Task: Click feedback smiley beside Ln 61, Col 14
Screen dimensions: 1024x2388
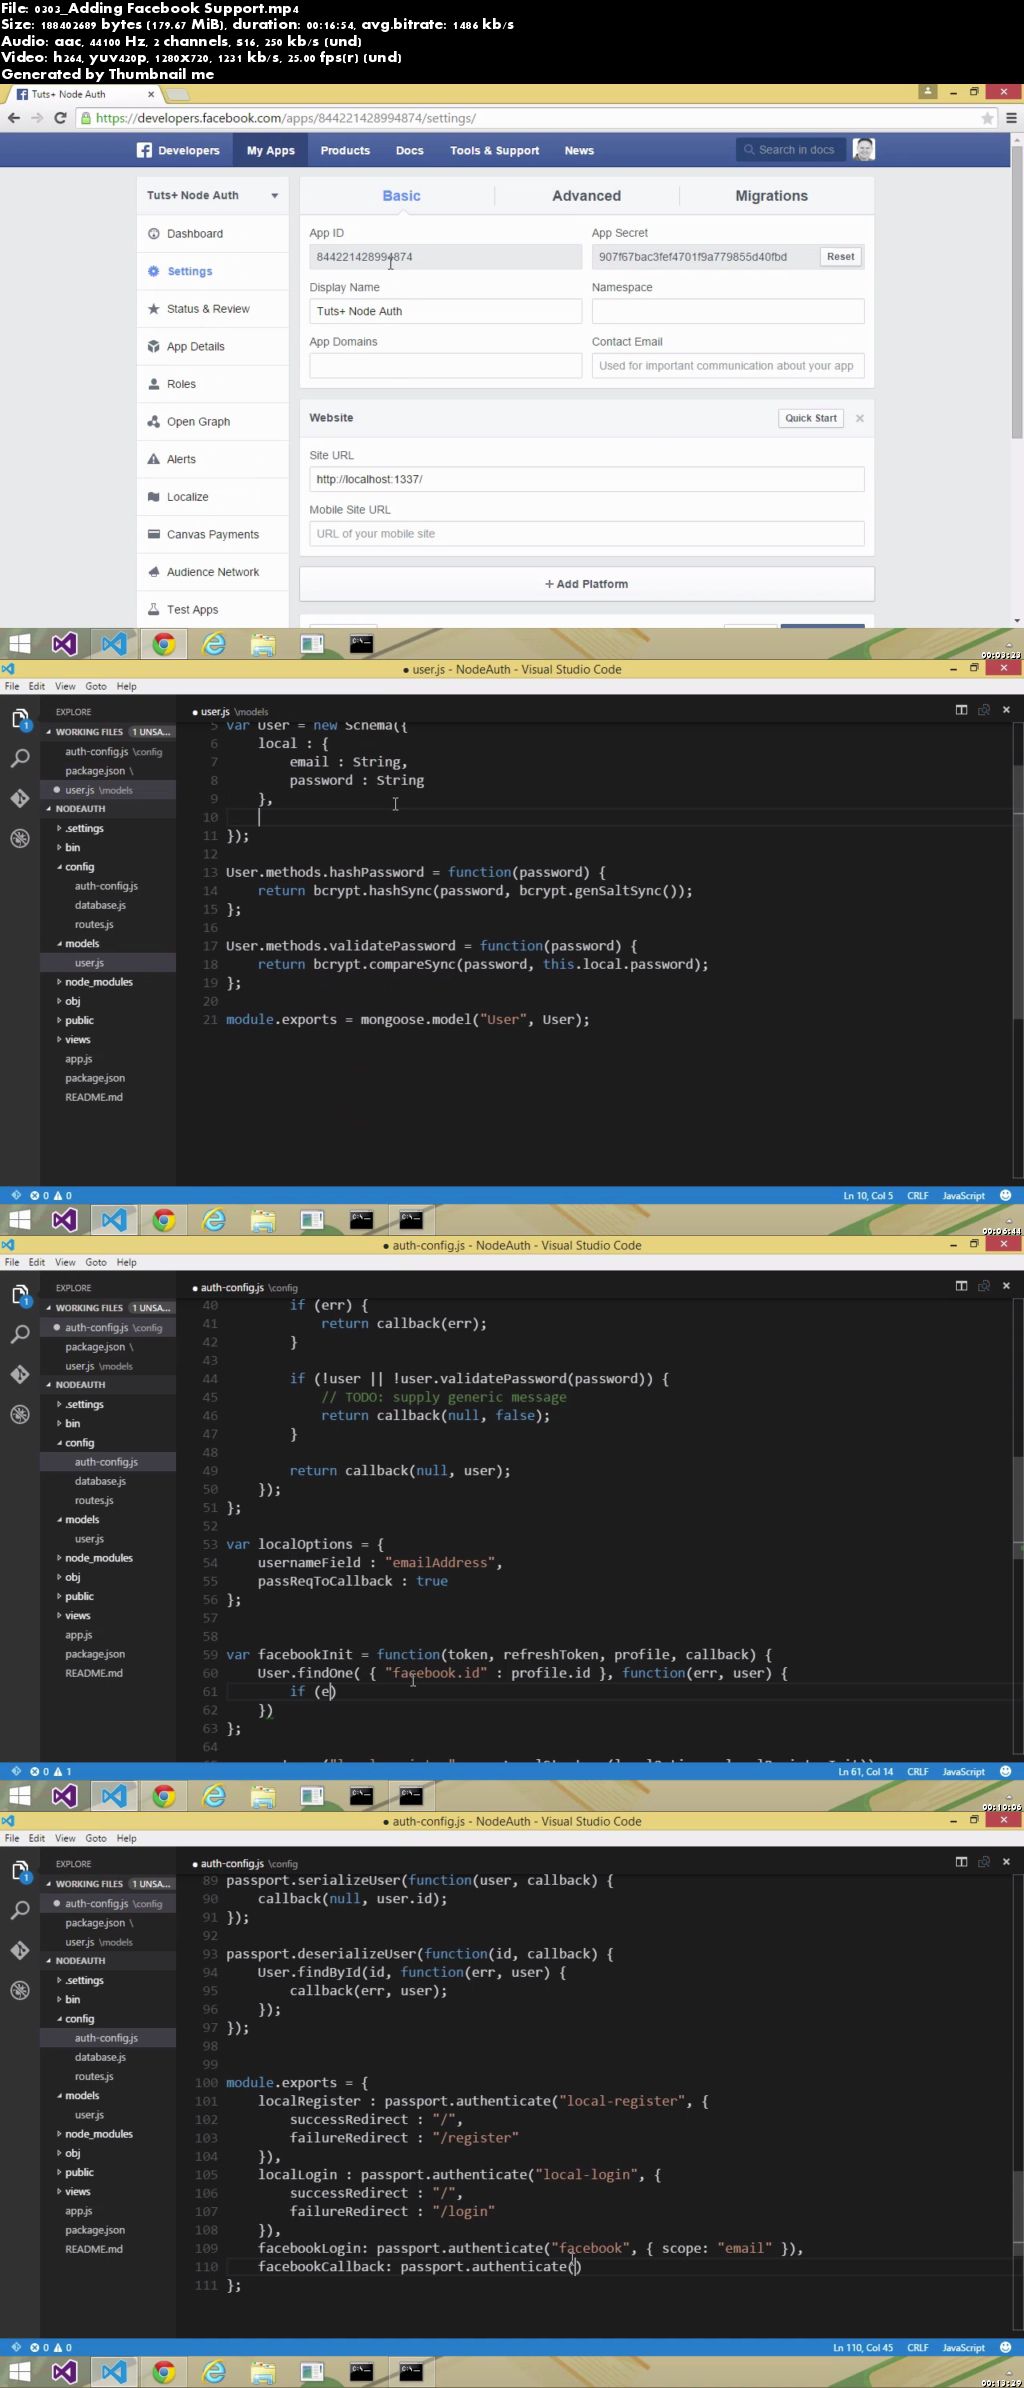Action: click(1006, 1771)
